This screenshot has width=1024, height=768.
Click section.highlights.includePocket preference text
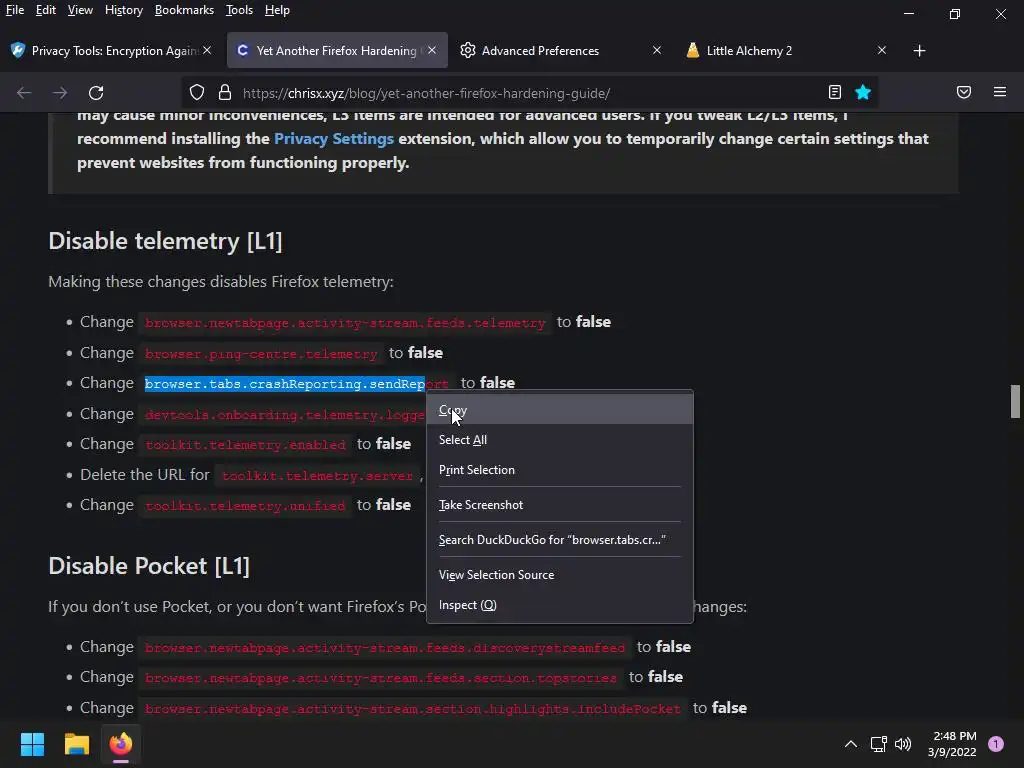coord(413,708)
